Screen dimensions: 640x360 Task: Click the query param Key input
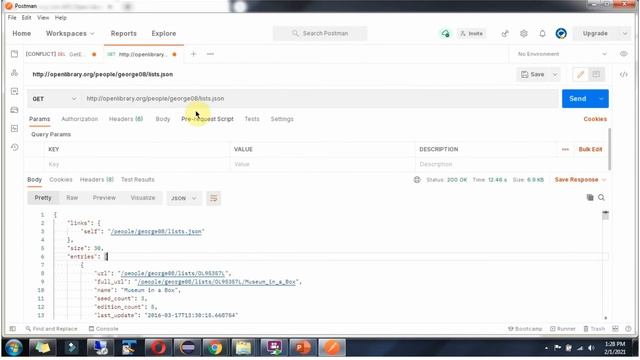click(x=137, y=164)
